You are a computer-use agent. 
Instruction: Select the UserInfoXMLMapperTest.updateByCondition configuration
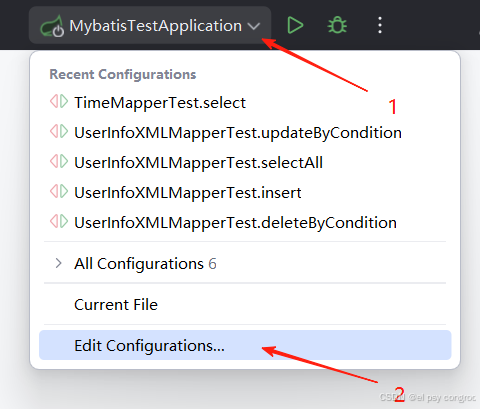245,132
